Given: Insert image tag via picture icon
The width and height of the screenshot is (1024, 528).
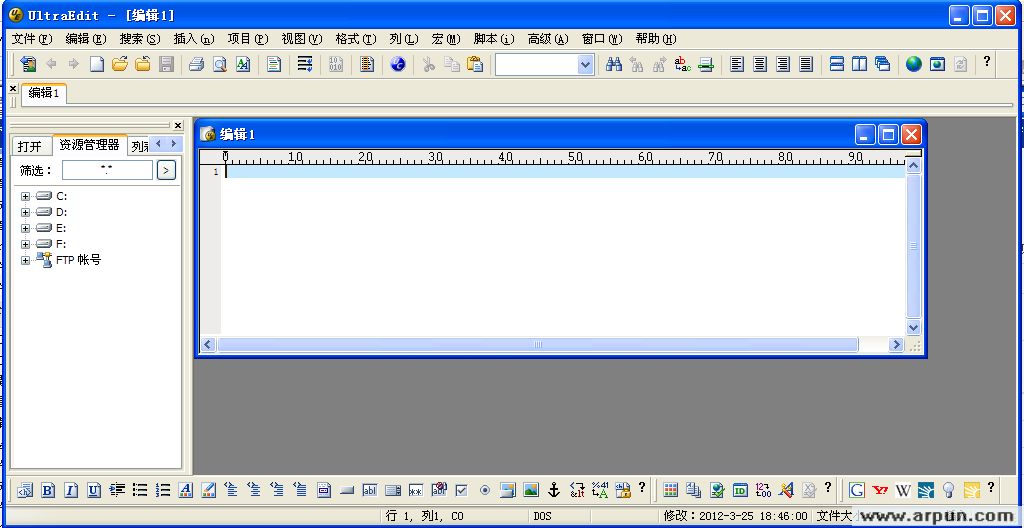Looking at the screenshot, I should [531, 490].
